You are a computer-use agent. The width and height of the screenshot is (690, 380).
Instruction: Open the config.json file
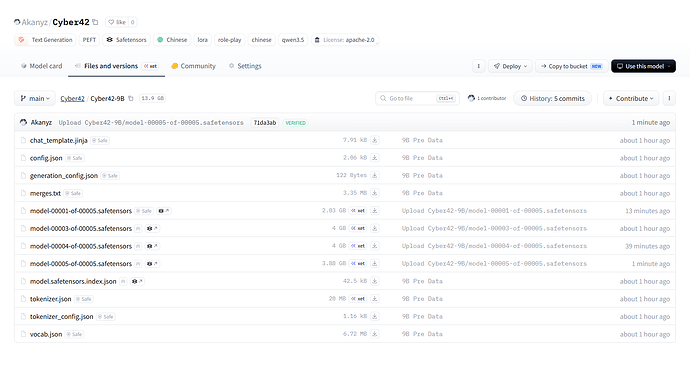(46, 158)
